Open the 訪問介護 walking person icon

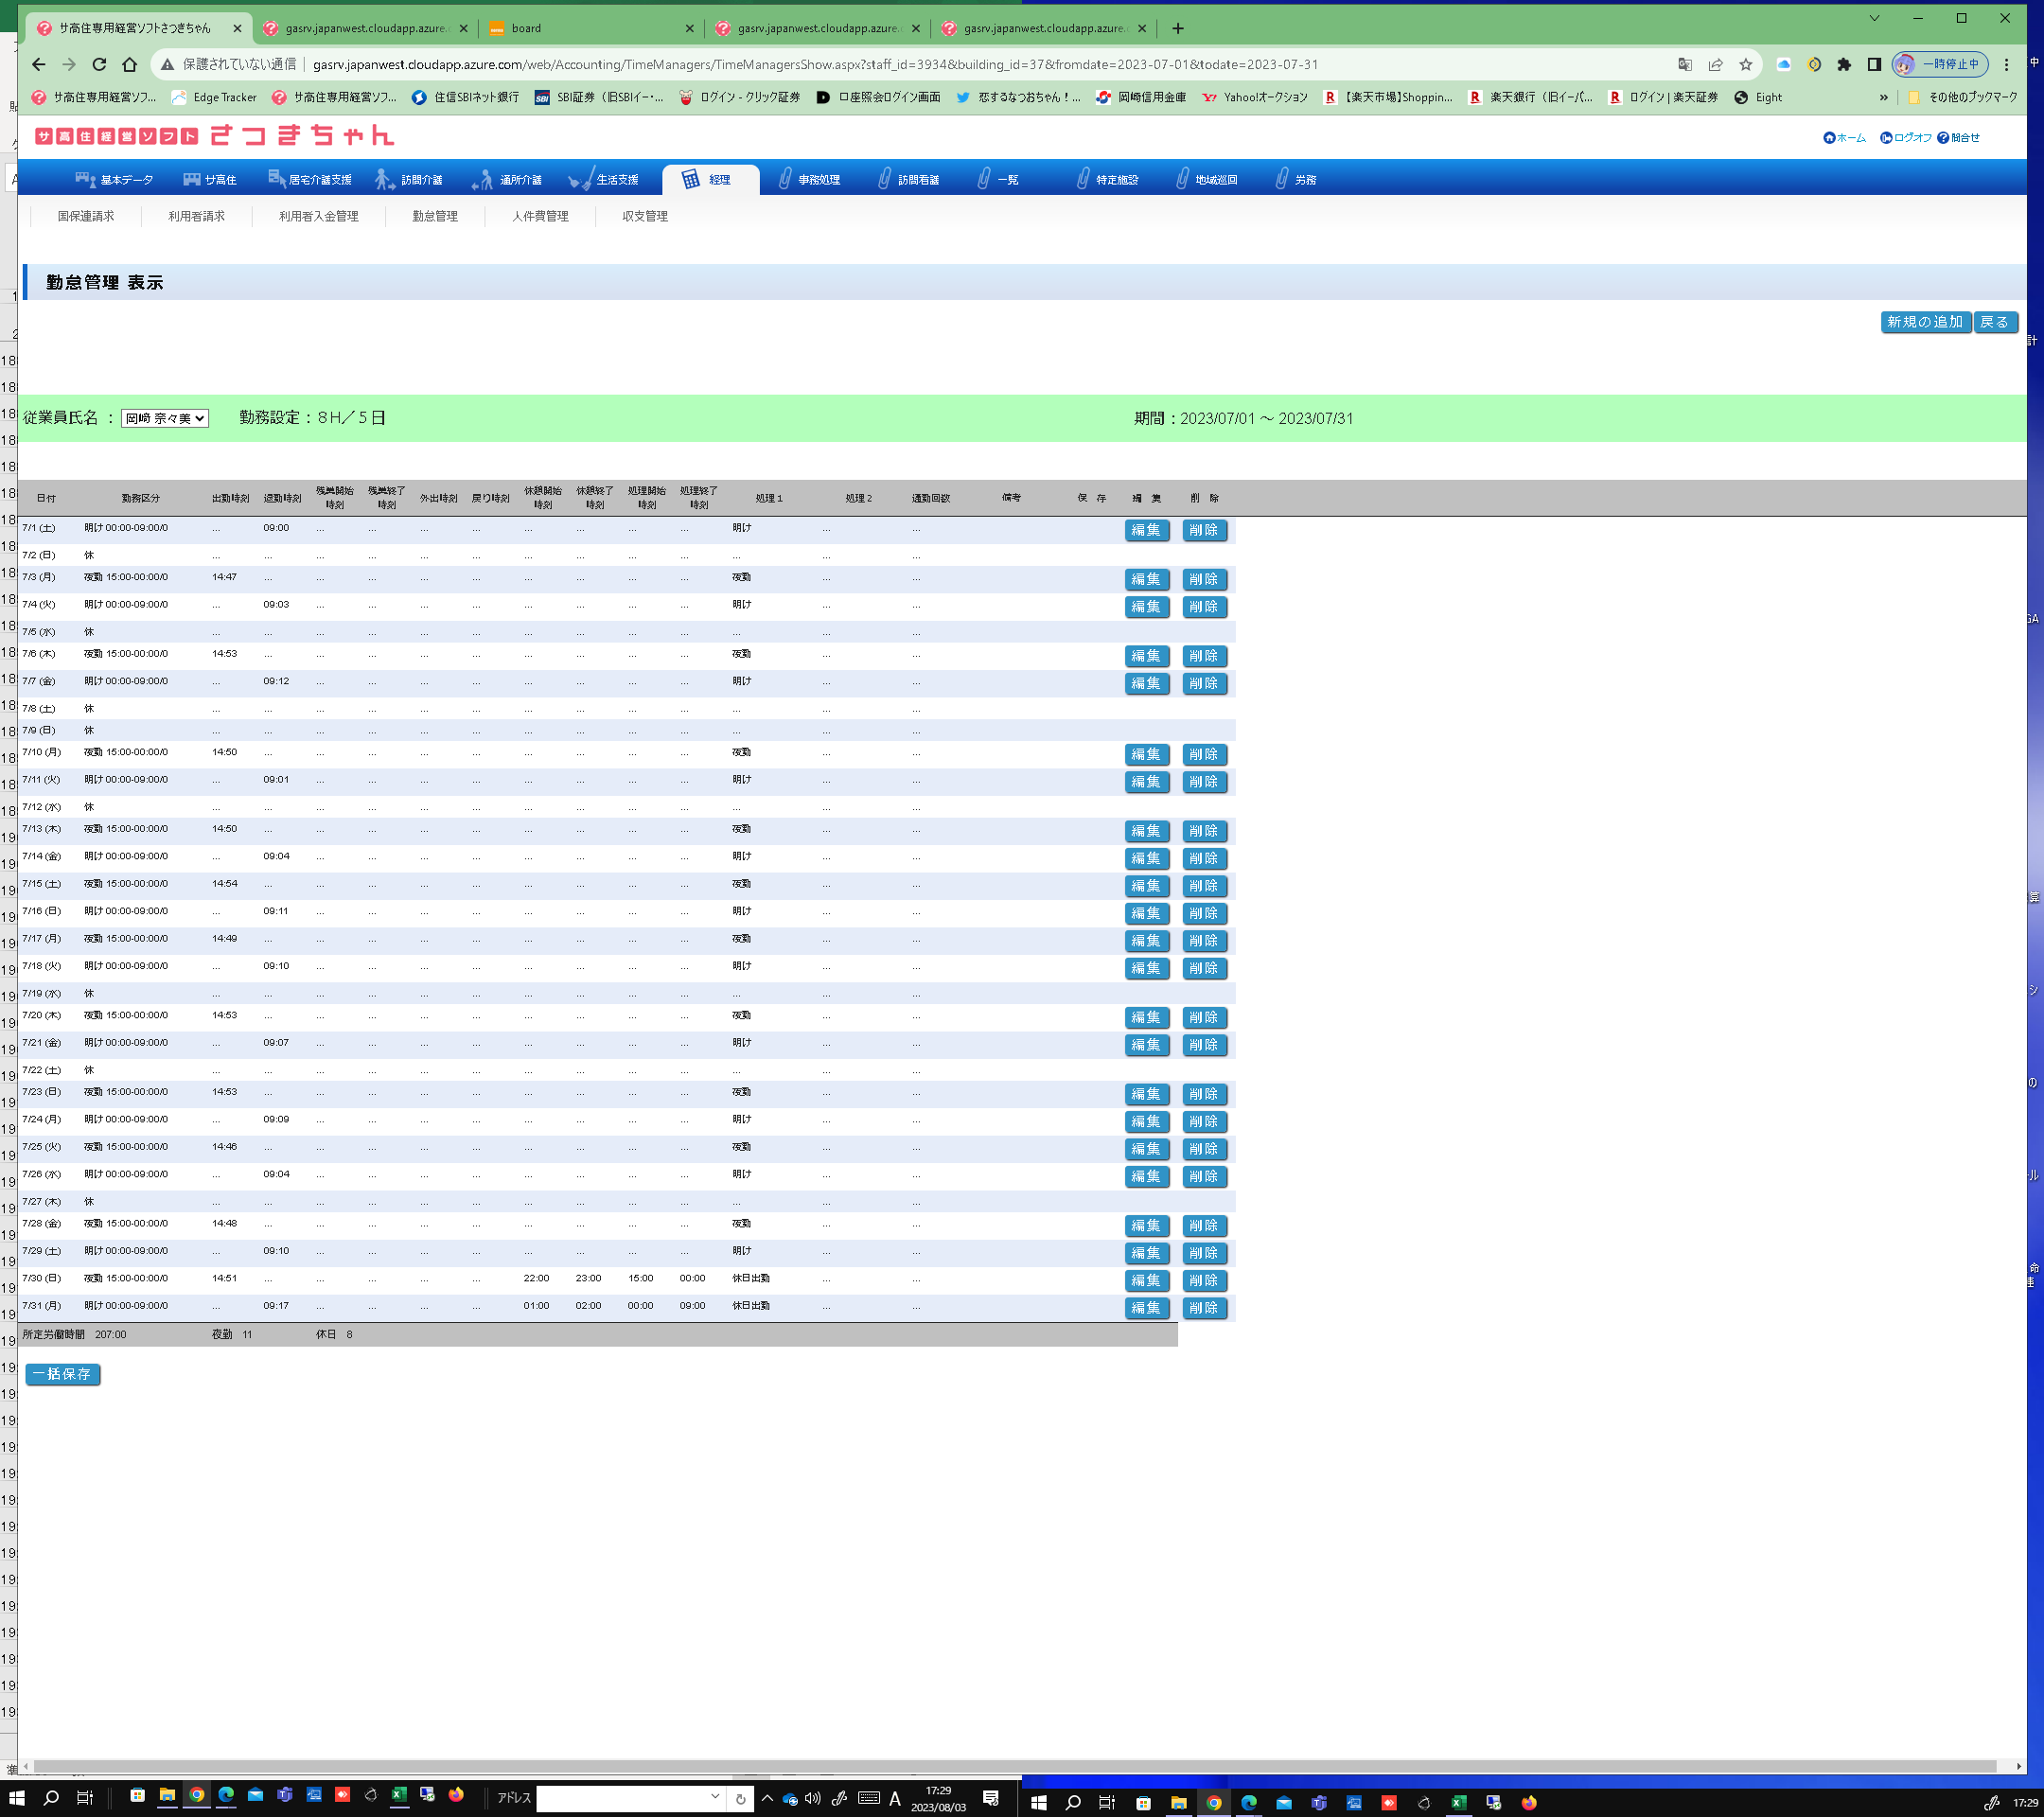click(383, 179)
